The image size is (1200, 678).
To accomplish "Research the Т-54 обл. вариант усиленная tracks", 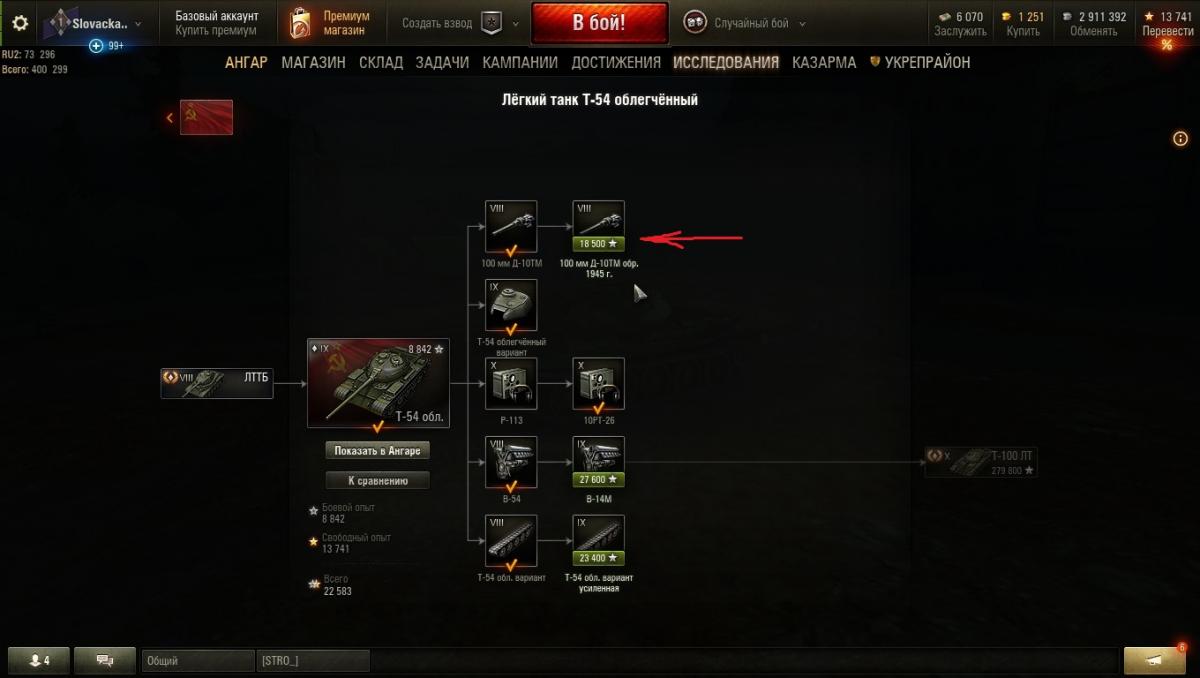I will [x=599, y=541].
